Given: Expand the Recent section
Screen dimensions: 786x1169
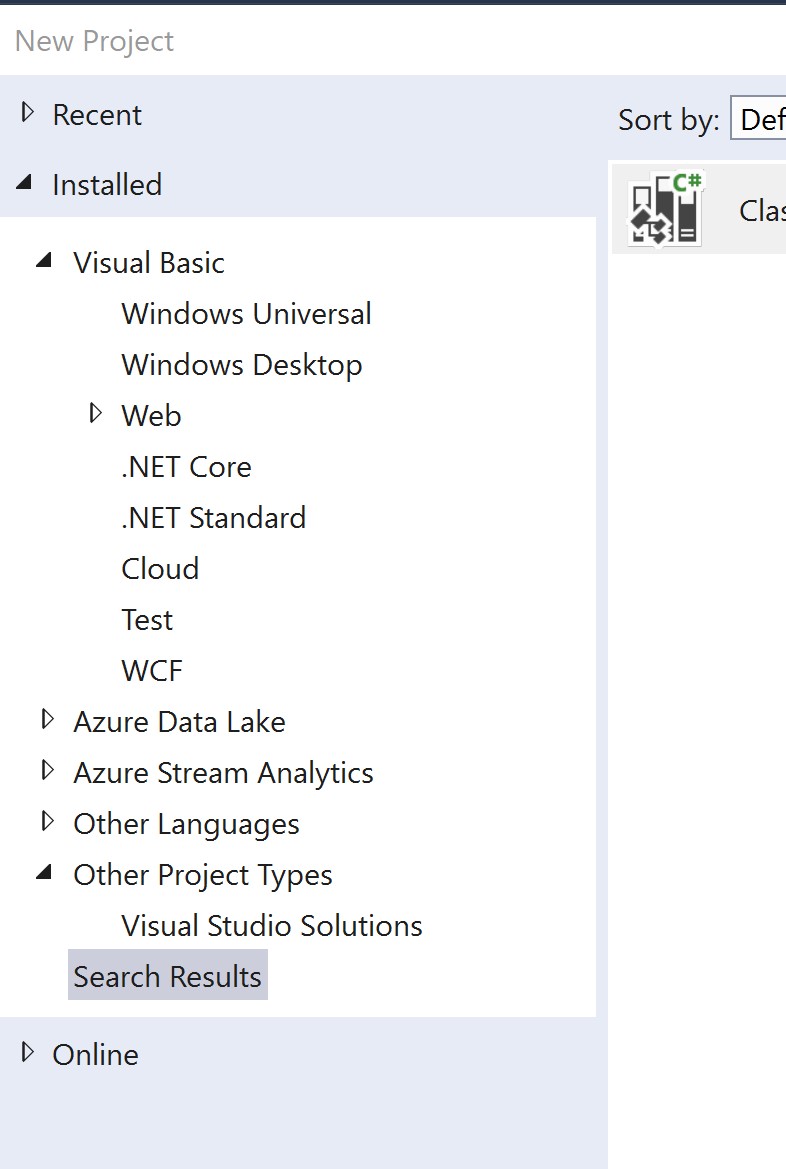Looking at the screenshot, I should pyautogui.click(x=26, y=113).
